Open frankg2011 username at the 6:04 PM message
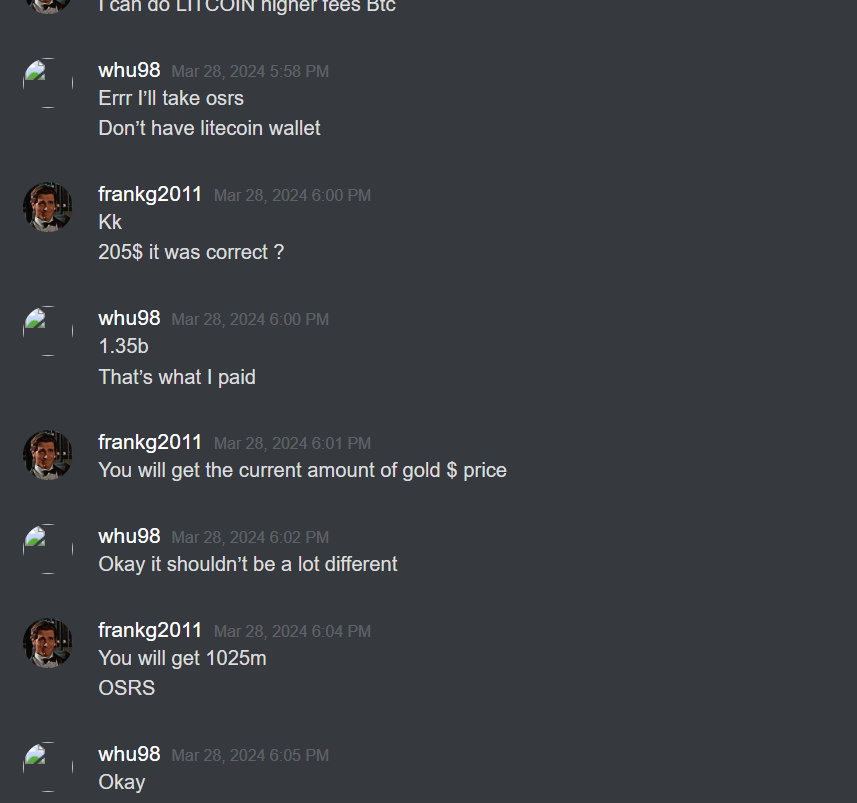 [150, 631]
